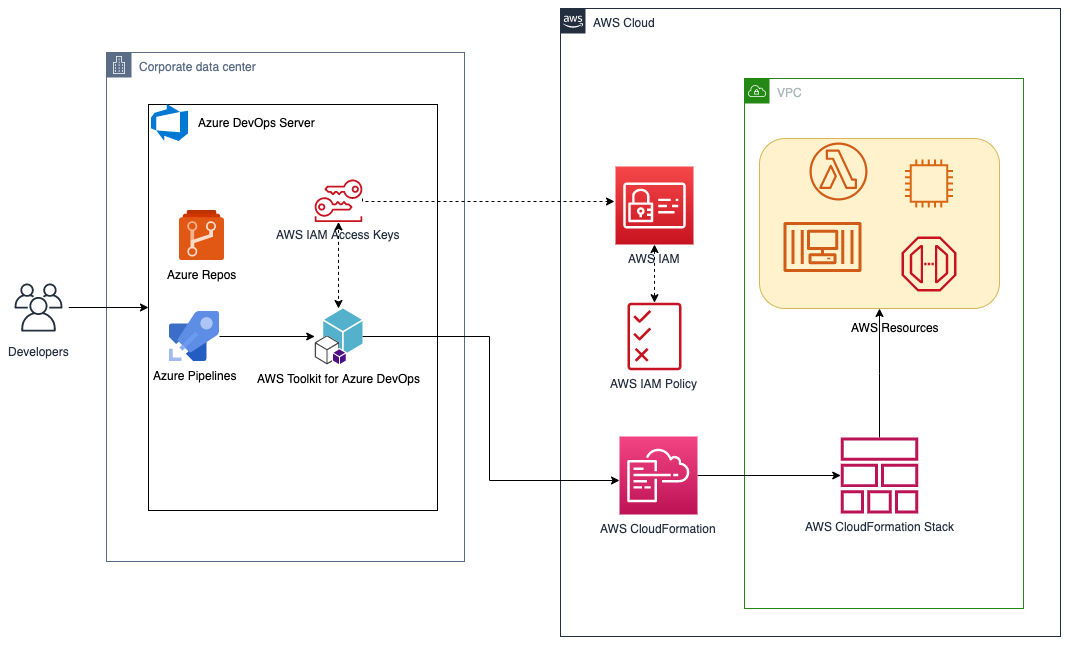
Task: Select the AWS IAM Policy checklist icon
Action: pos(654,337)
